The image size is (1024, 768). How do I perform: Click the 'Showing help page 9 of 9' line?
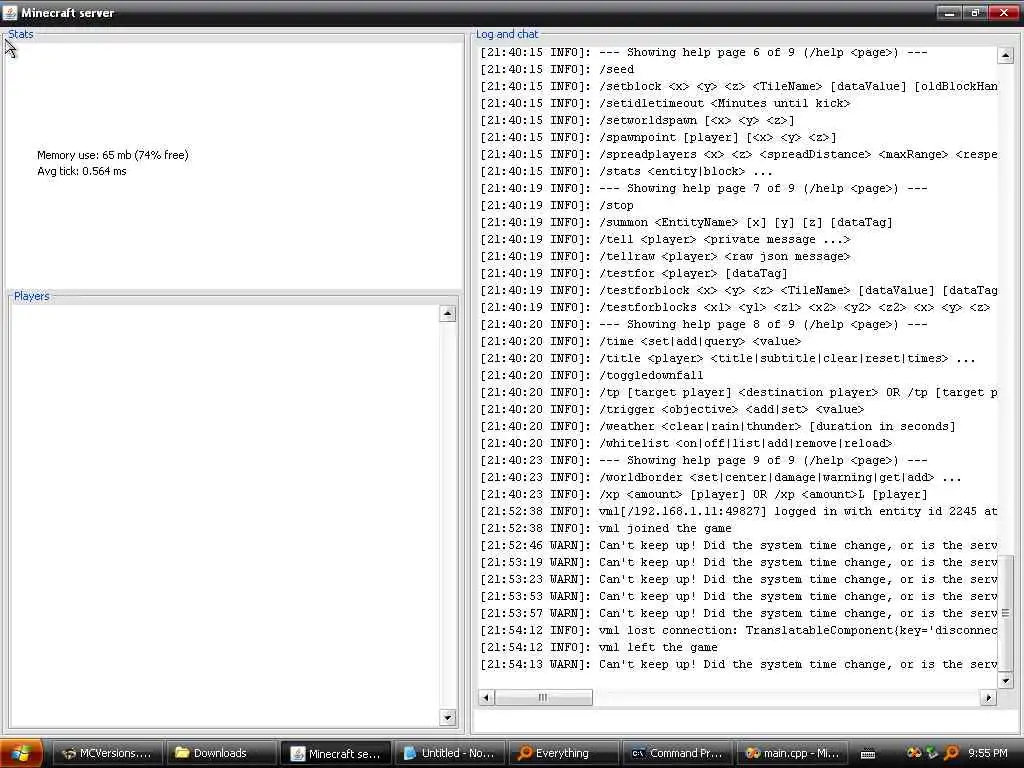tap(703, 460)
